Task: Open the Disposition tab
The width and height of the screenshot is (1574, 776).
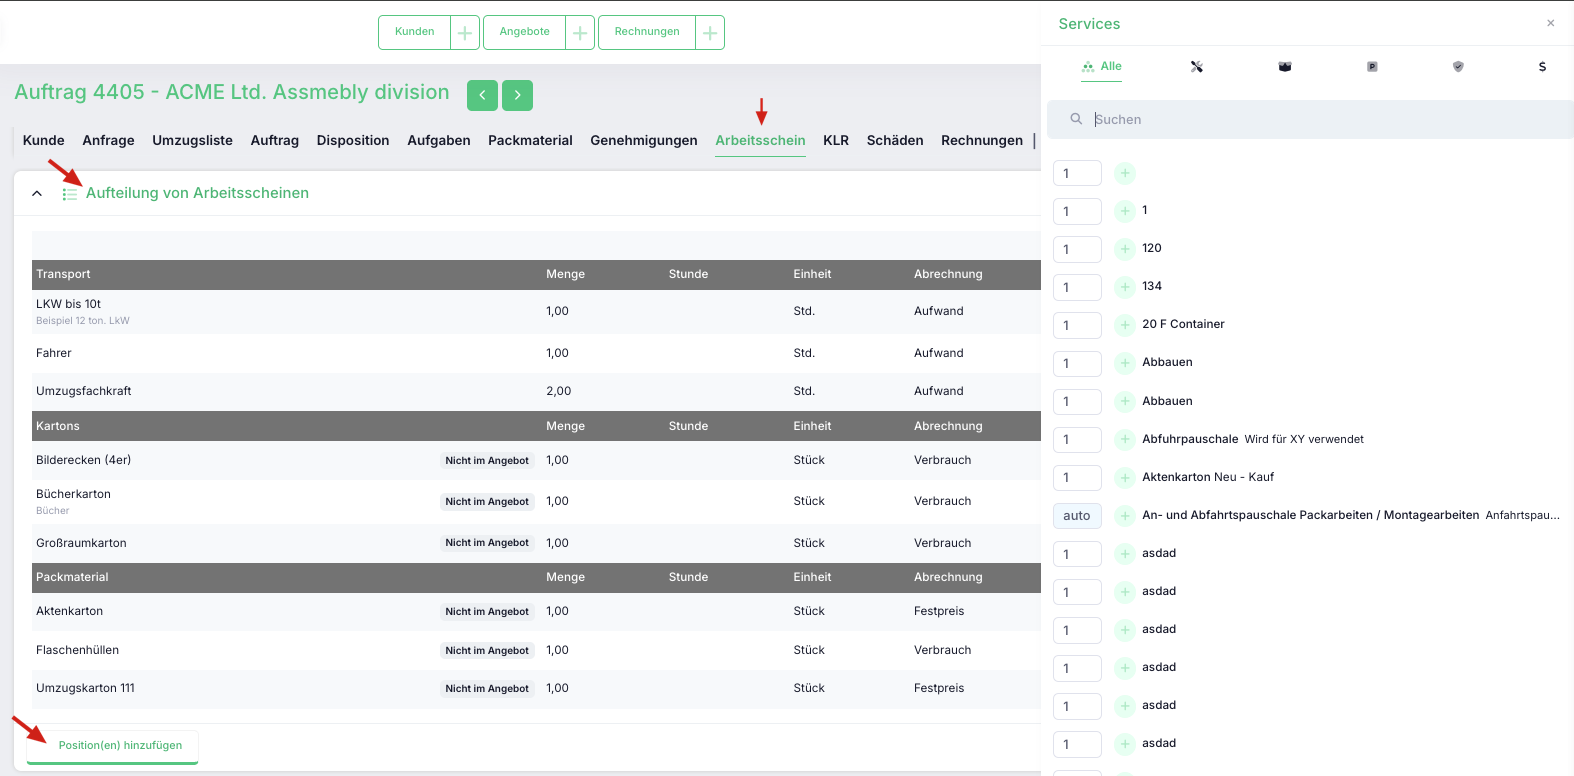Action: point(353,140)
